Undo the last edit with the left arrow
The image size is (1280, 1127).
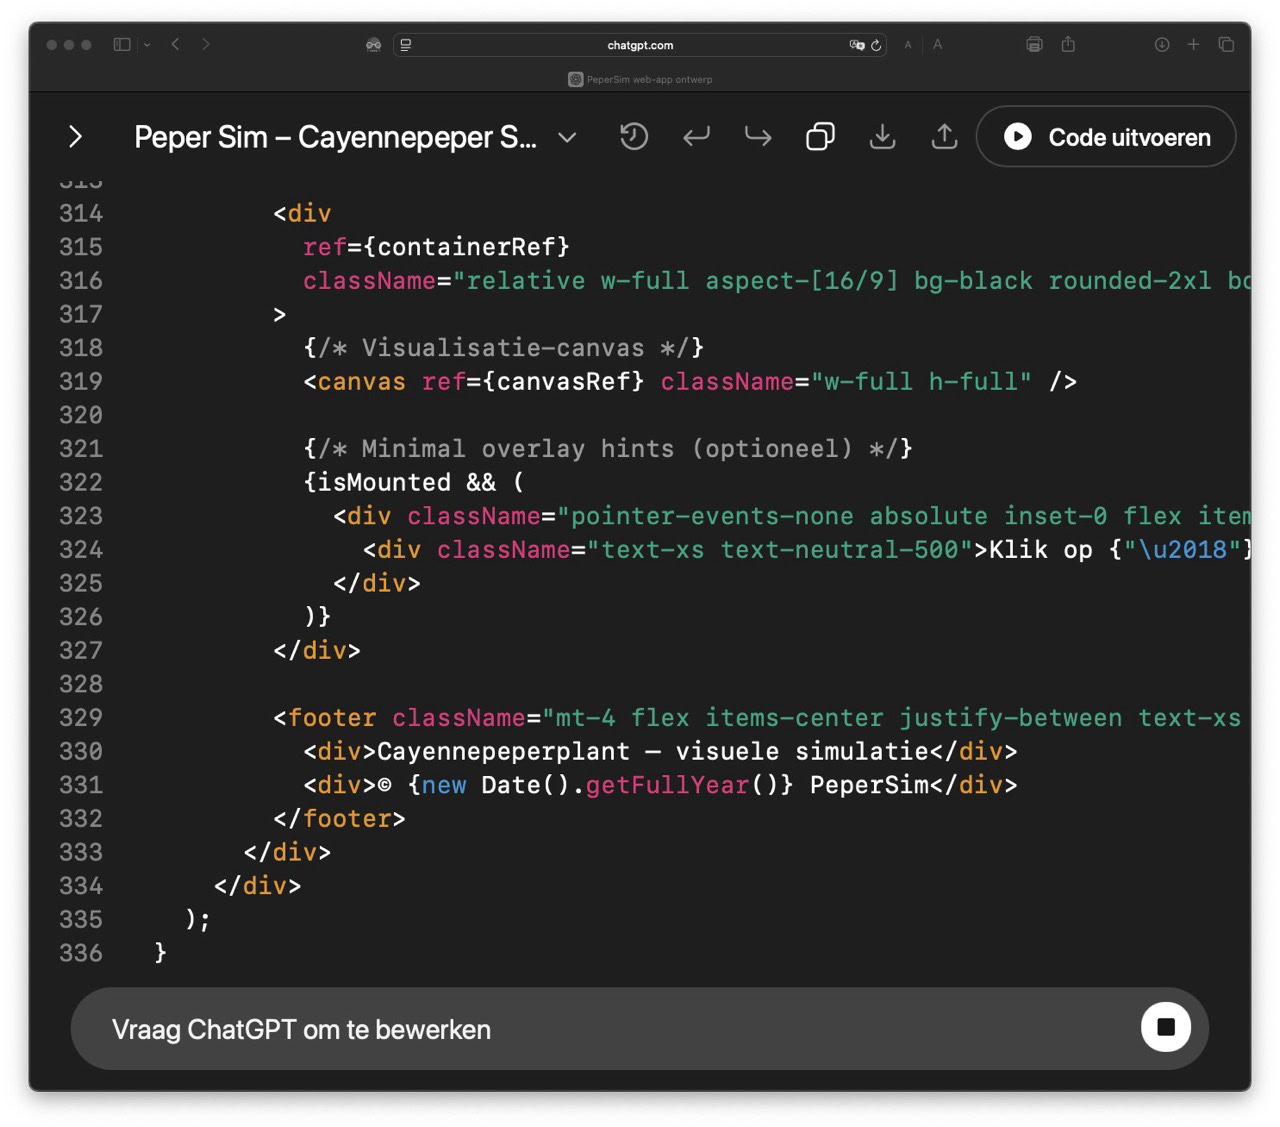pos(696,137)
